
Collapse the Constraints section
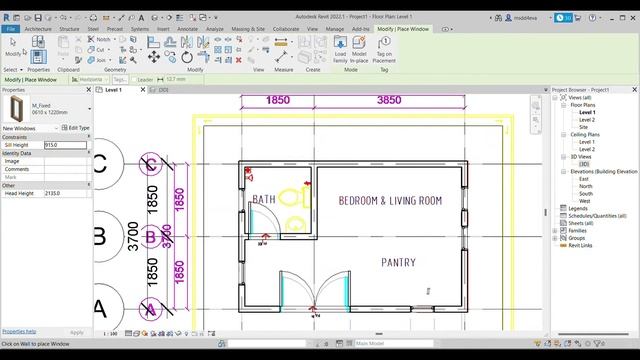89,137
